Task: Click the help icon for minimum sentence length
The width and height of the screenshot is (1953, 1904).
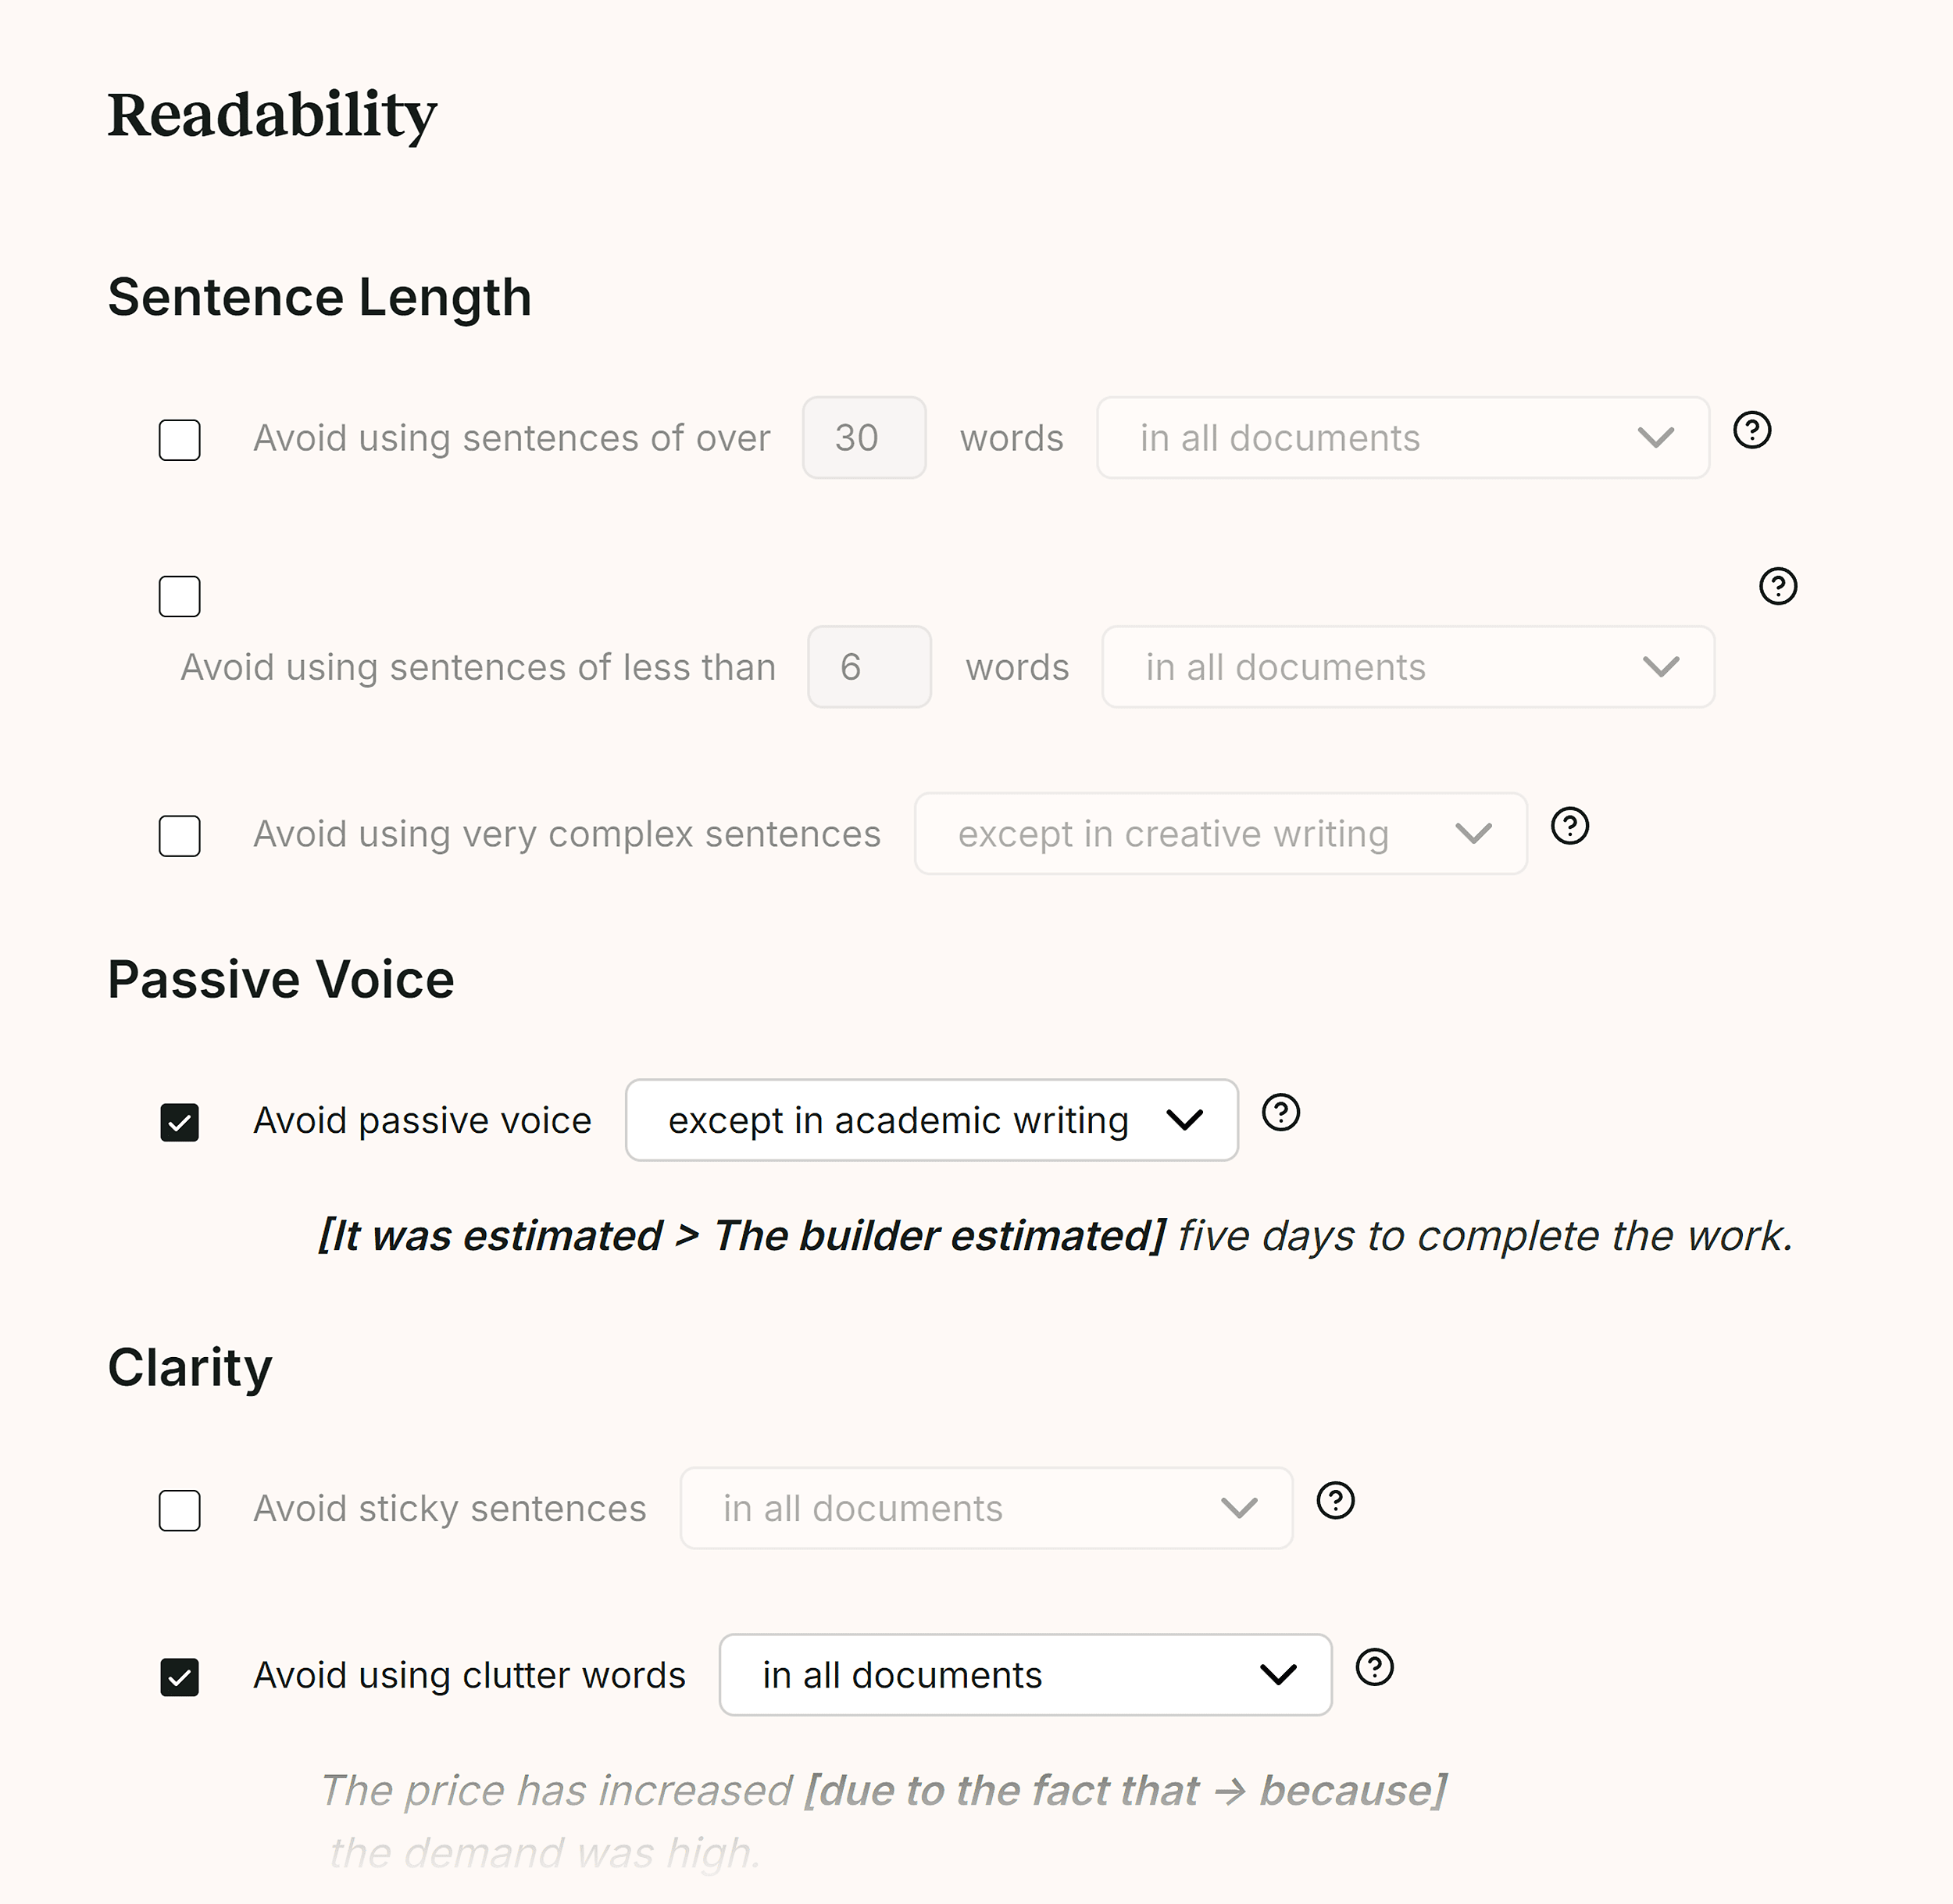Action: pos(1779,586)
